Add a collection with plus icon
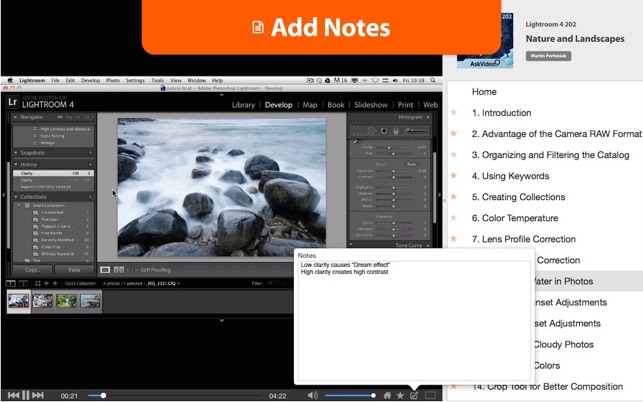 90,197
